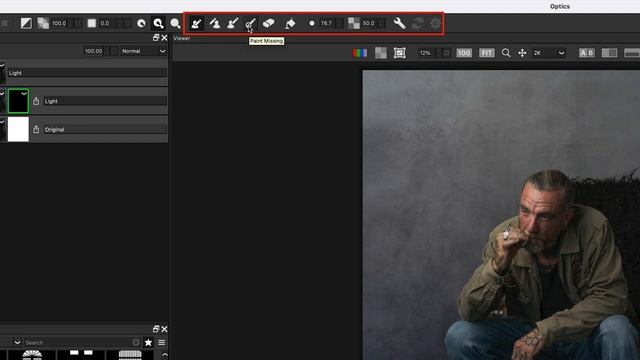This screenshot has height=360, width=640.
Task: Open the dropdown left of Search field
Action: (x=17, y=342)
